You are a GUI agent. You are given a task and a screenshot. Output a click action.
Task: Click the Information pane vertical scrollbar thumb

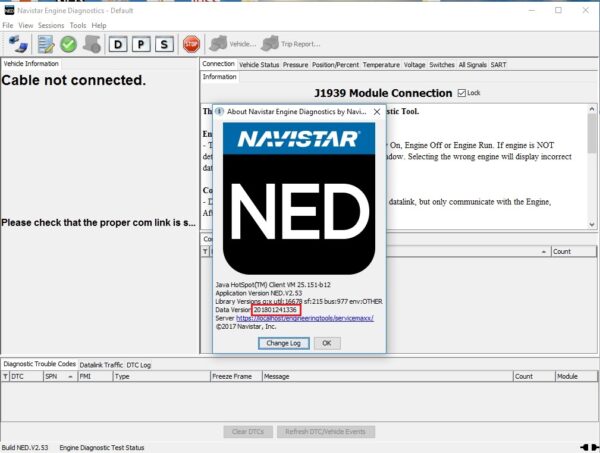point(592,133)
